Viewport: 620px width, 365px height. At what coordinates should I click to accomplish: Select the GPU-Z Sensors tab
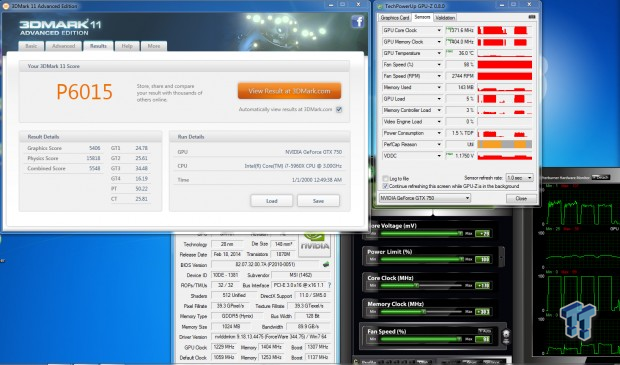click(422, 17)
